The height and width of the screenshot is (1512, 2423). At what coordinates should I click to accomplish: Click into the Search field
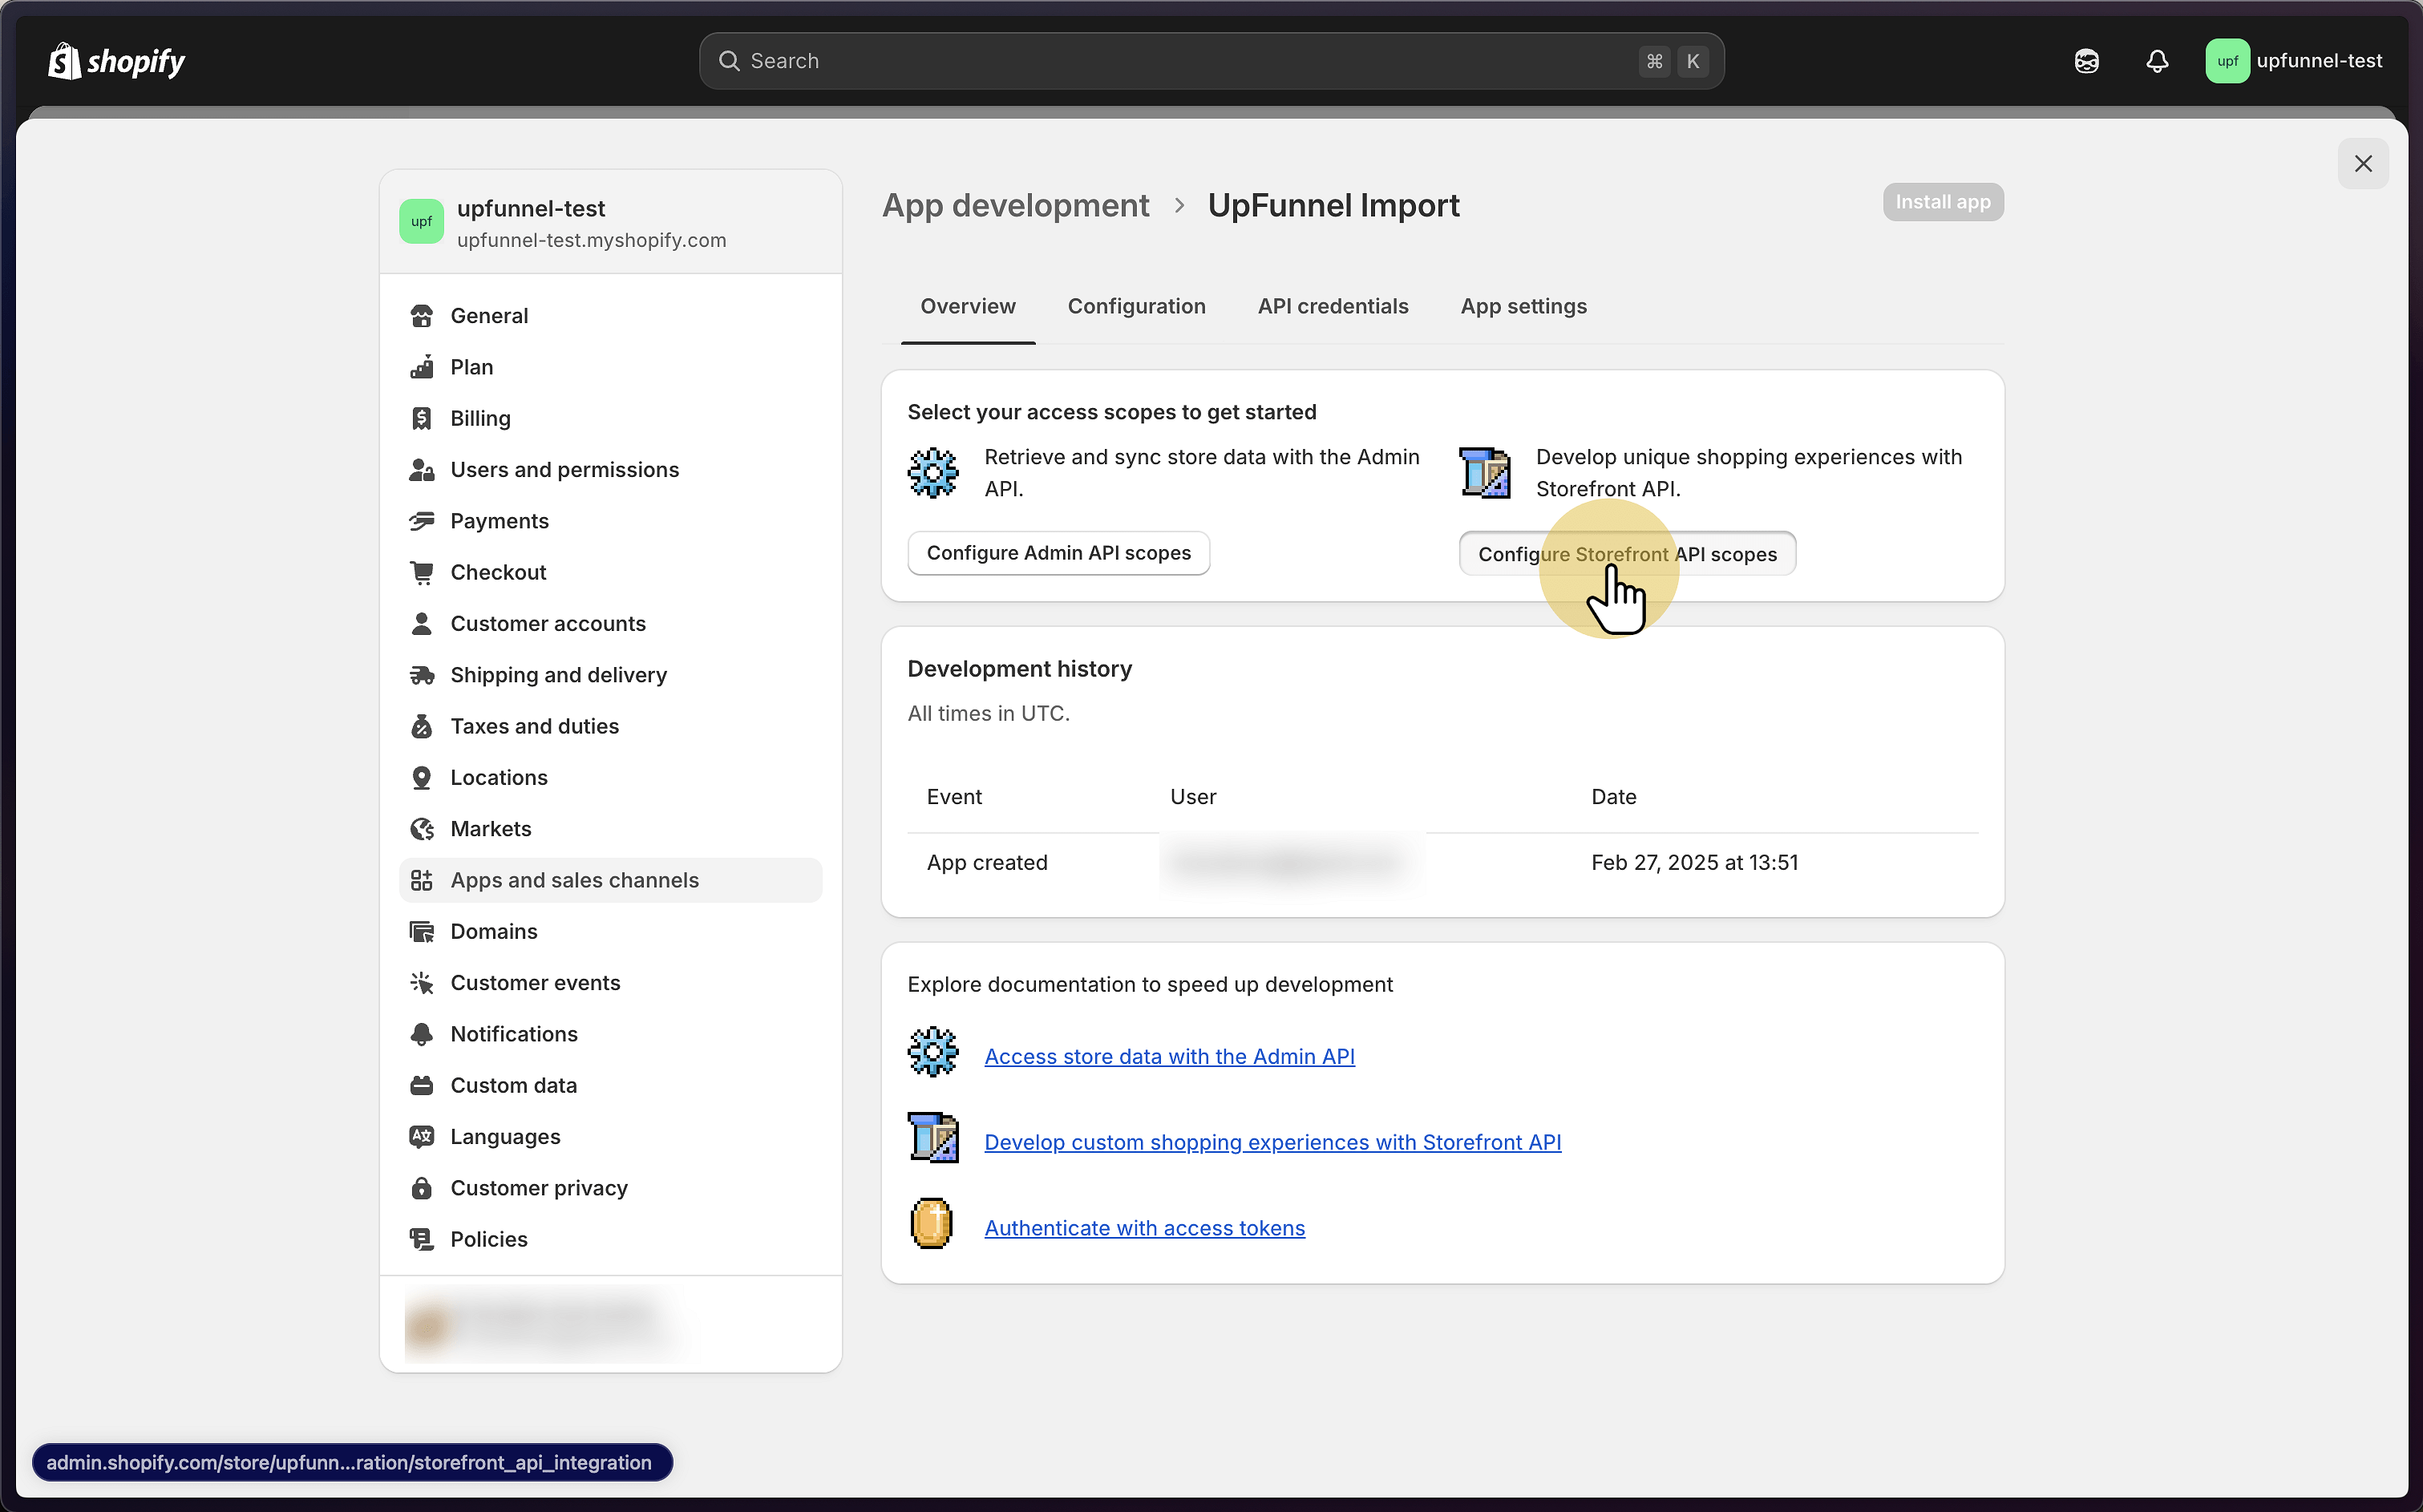(1180, 62)
